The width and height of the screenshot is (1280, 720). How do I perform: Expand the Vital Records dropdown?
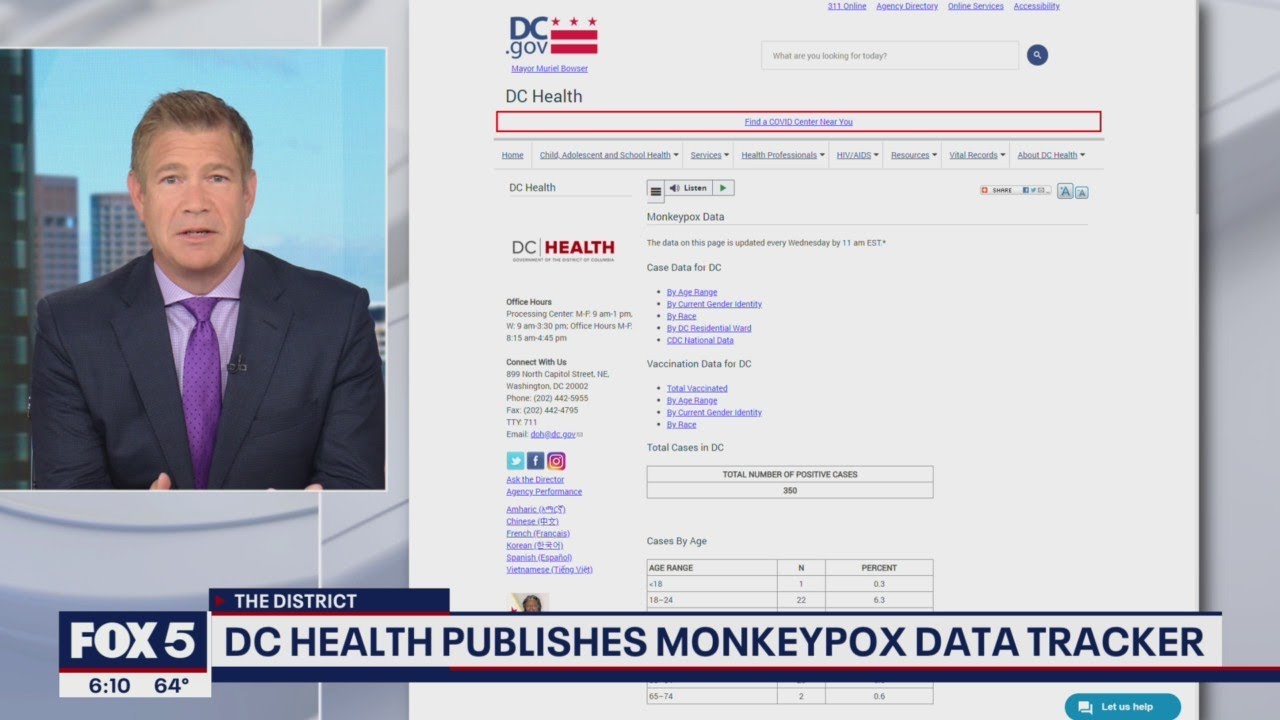click(978, 155)
